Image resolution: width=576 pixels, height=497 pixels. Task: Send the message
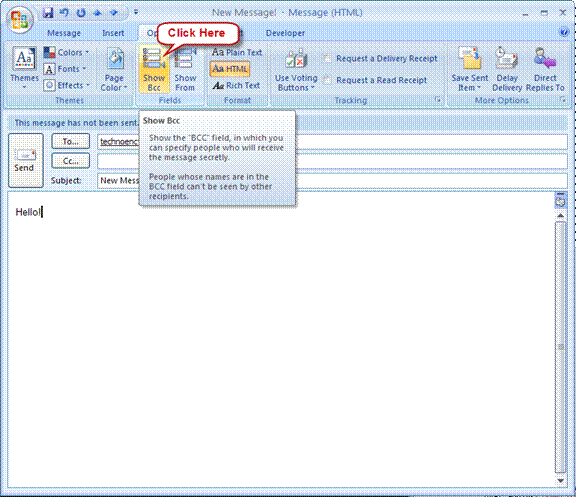click(26, 161)
